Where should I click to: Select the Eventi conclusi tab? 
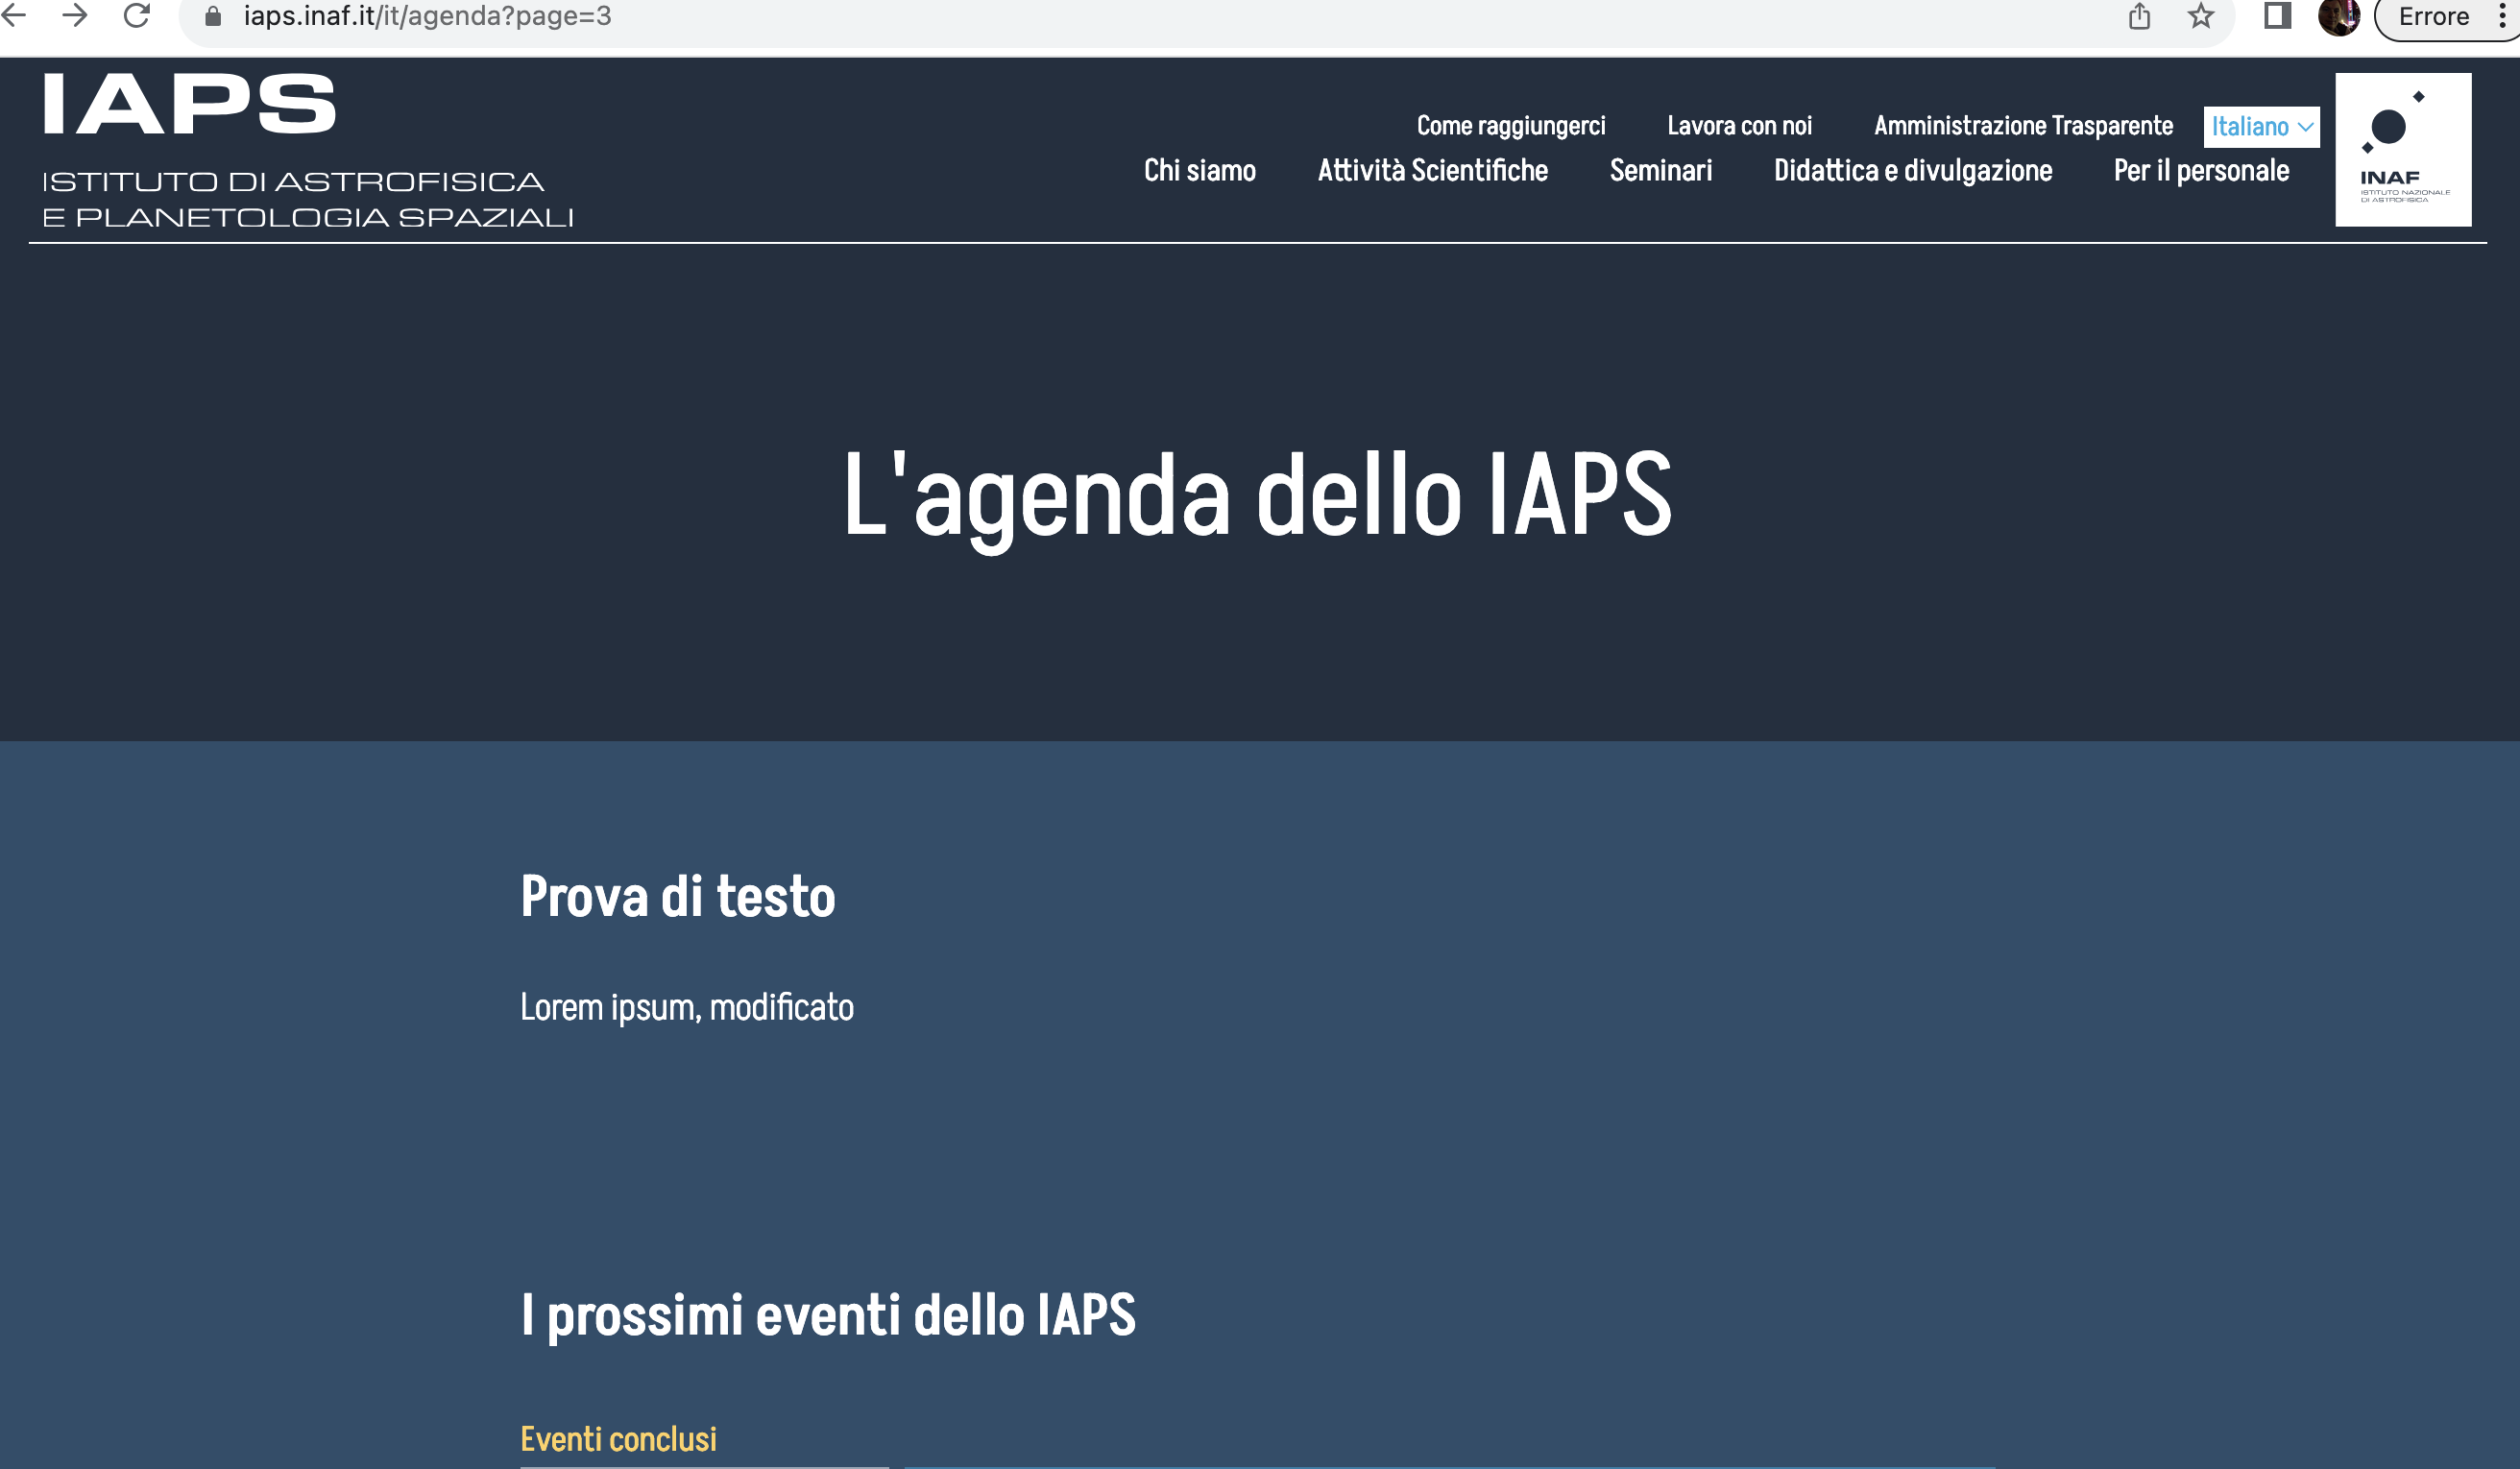click(618, 1439)
